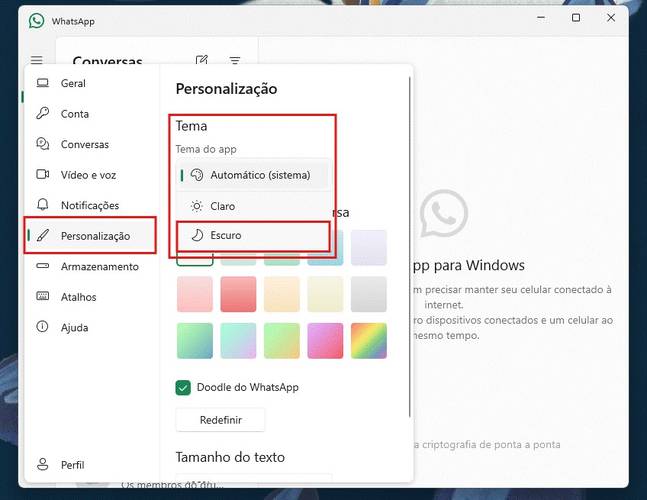This screenshot has height=500, width=647.
Task: Choose Automático (sistema) theme option
Action: pyautogui.click(x=253, y=175)
